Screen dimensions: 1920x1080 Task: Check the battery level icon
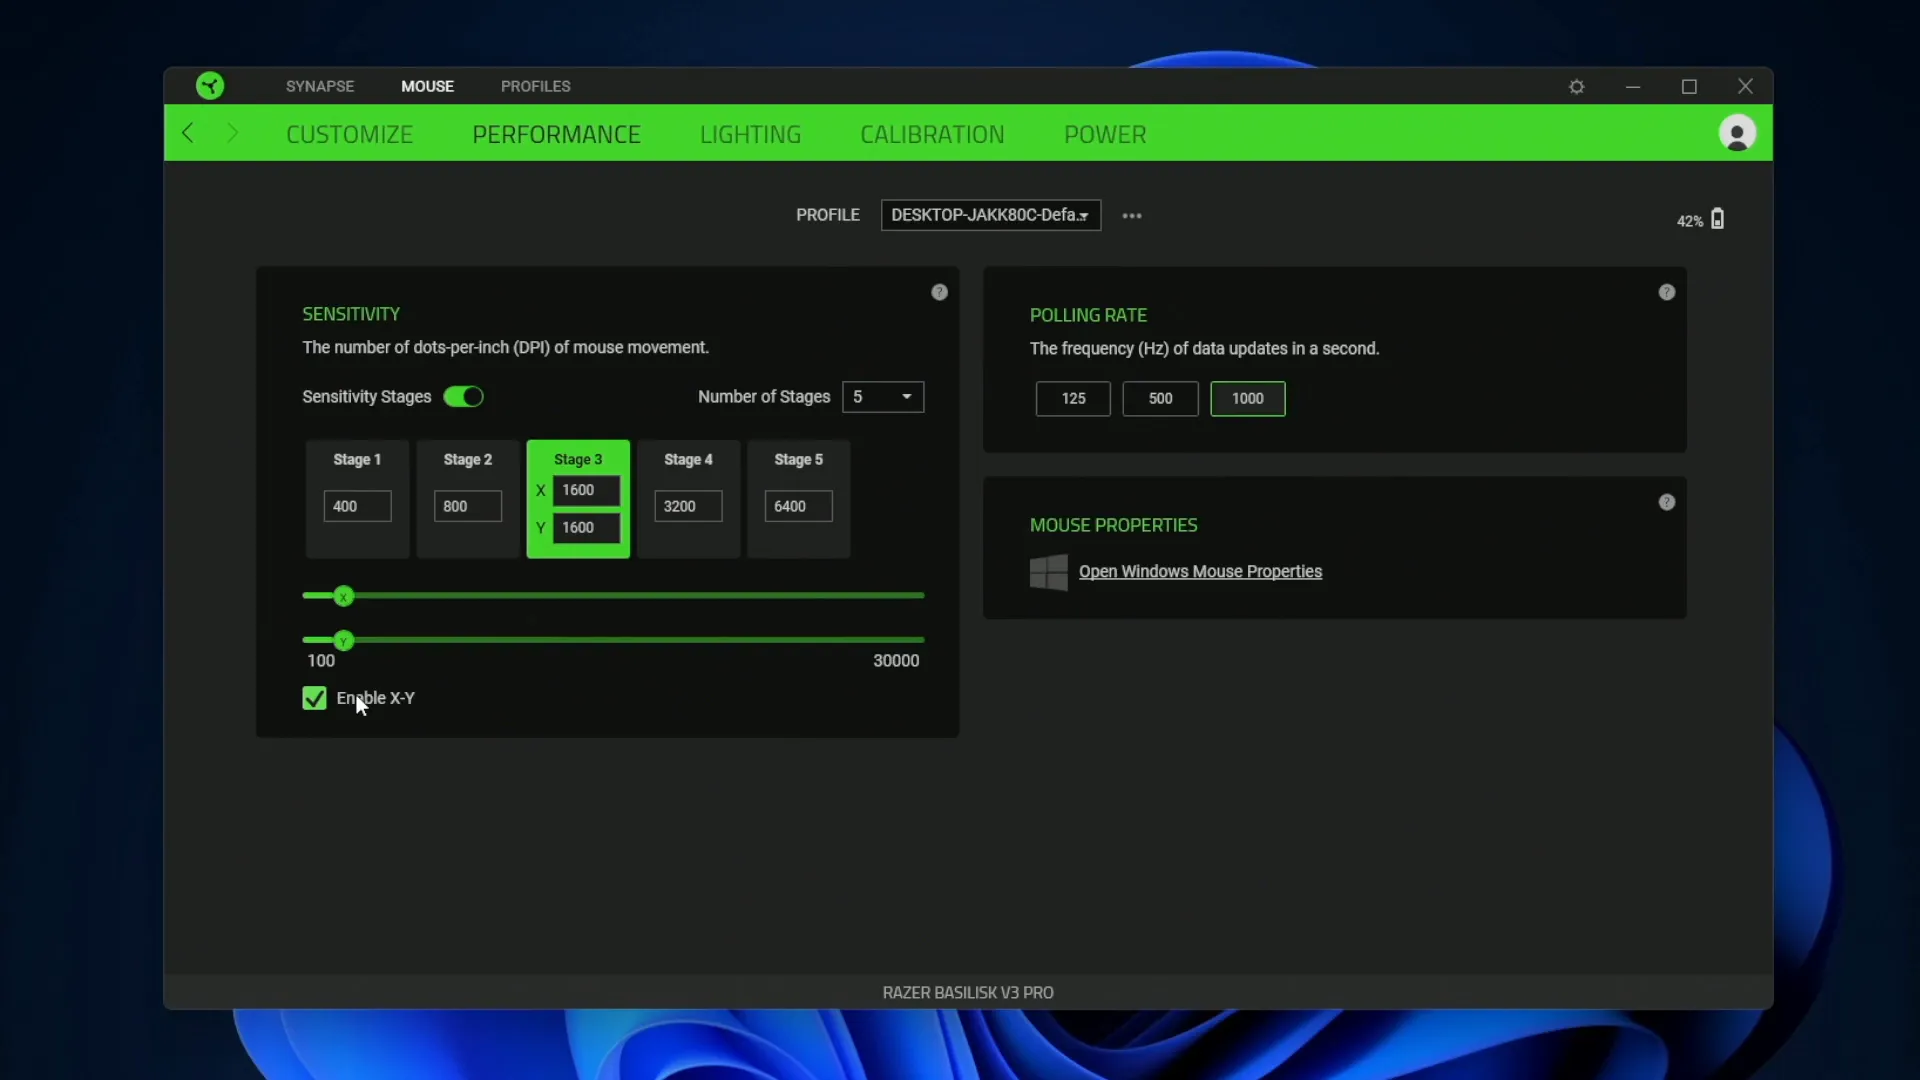pos(1717,219)
